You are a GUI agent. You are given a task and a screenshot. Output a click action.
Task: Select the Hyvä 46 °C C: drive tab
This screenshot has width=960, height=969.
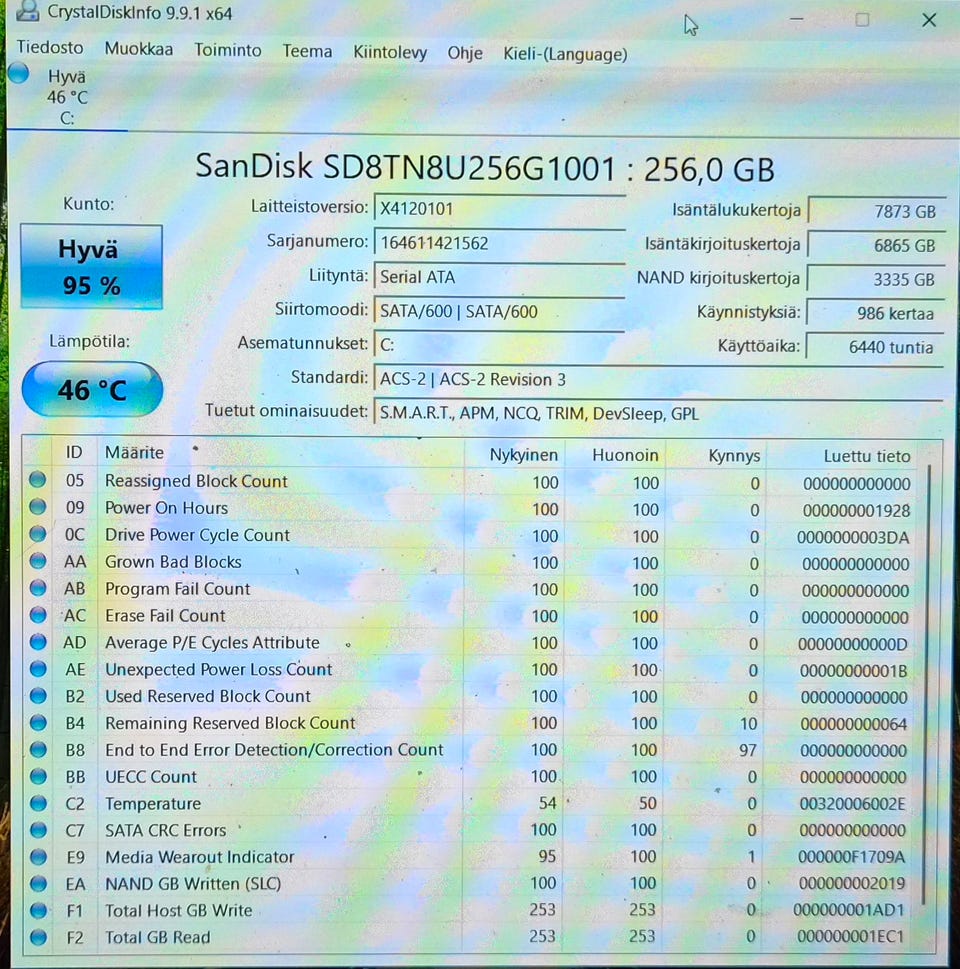(x=67, y=96)
